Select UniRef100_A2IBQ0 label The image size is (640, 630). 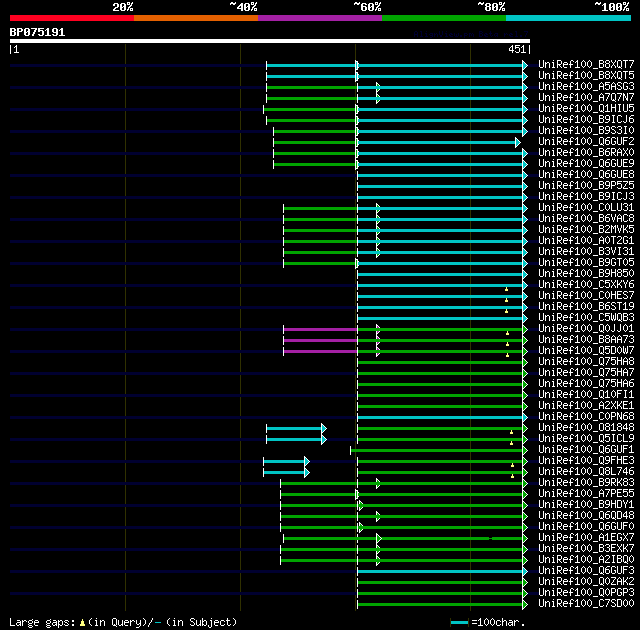(586, 560)
